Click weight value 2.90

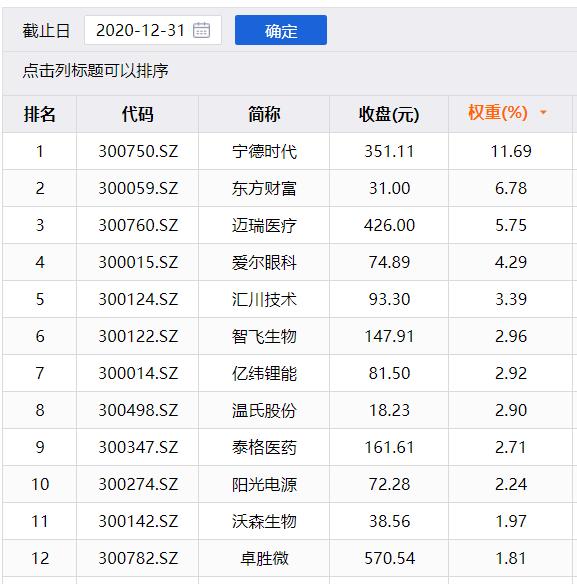(511, 410)
